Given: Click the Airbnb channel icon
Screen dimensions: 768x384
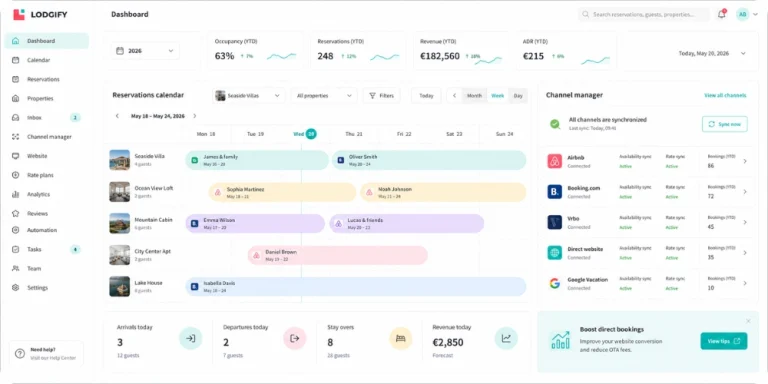Looking at the screenshot, I should click(554, 161).
